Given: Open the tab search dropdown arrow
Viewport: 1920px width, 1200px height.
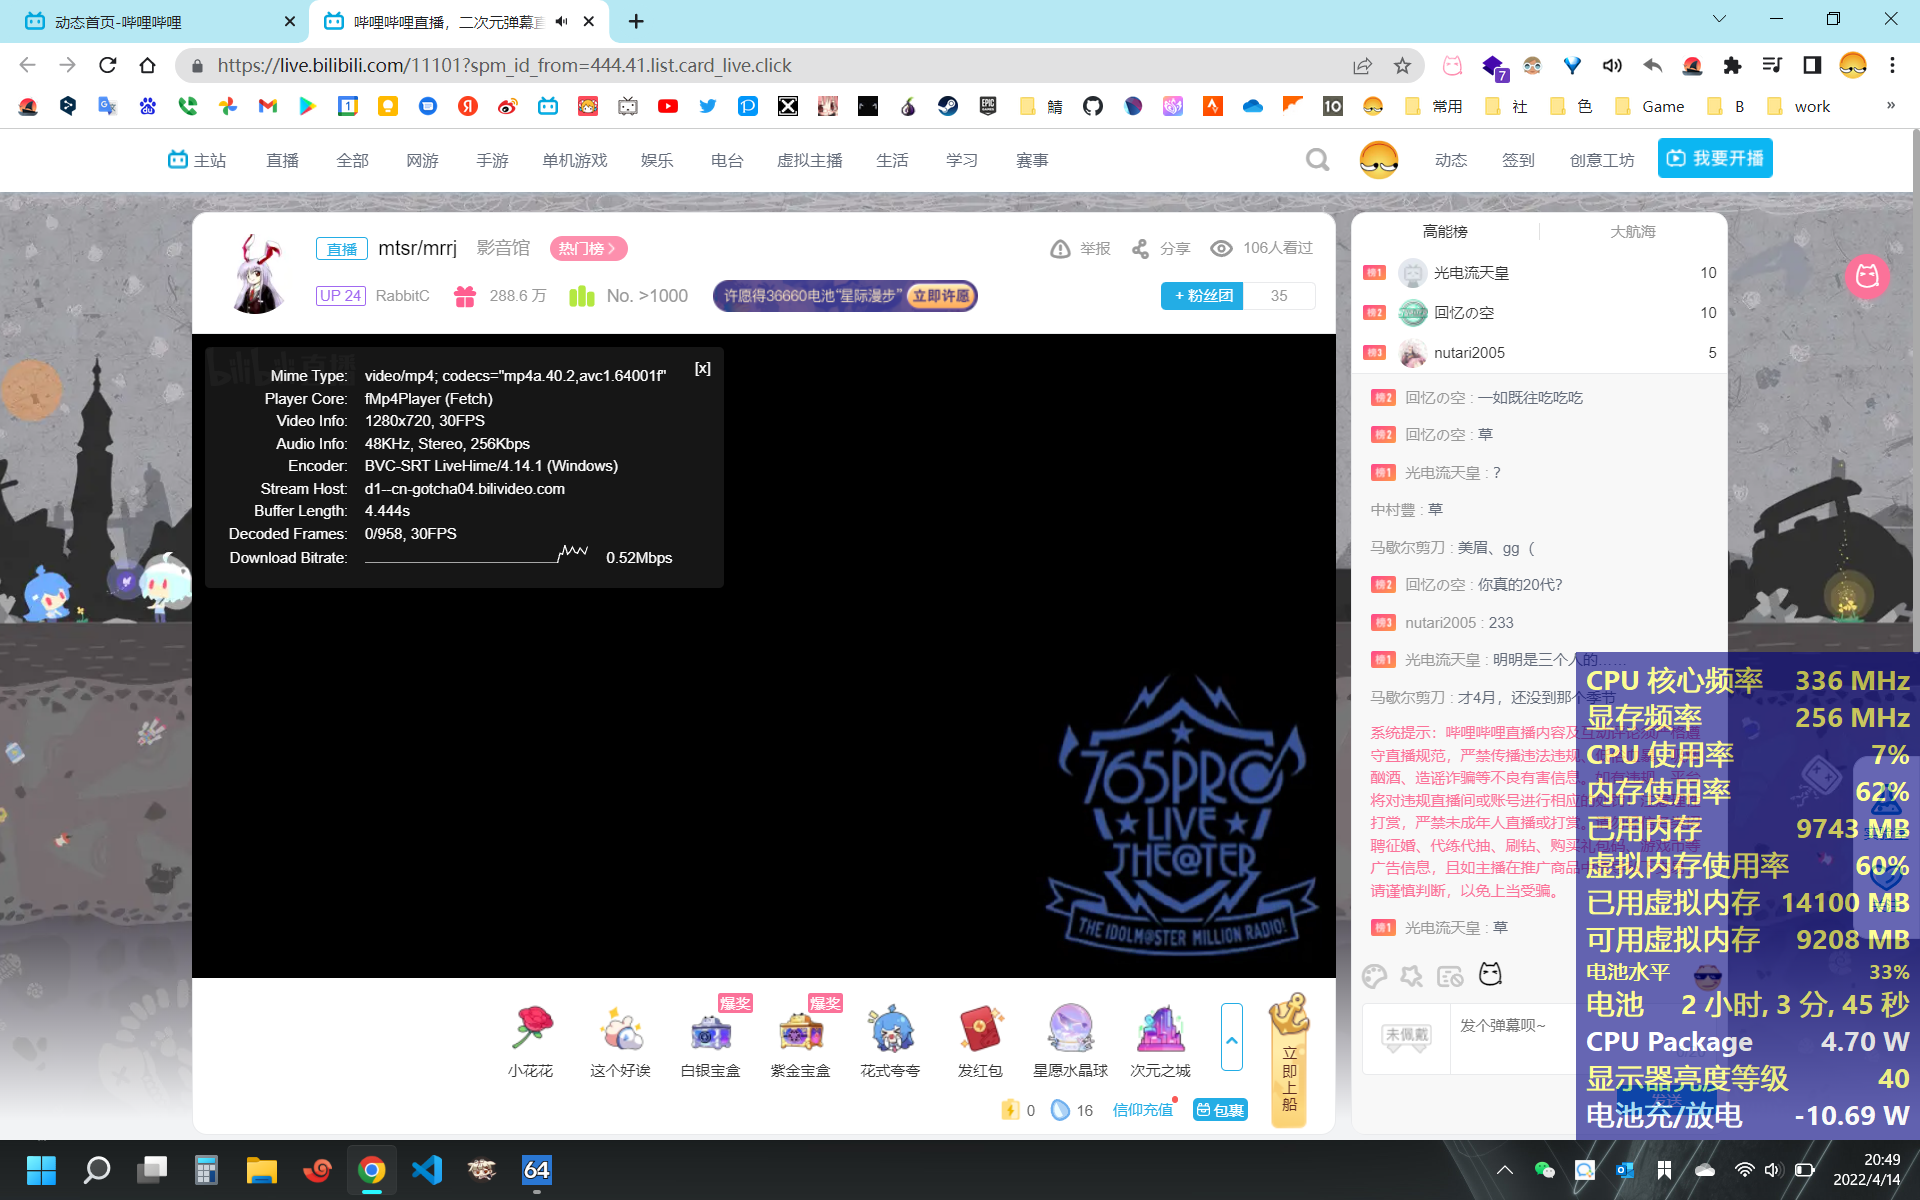Looking at the screenshot, I should 1719,19.
